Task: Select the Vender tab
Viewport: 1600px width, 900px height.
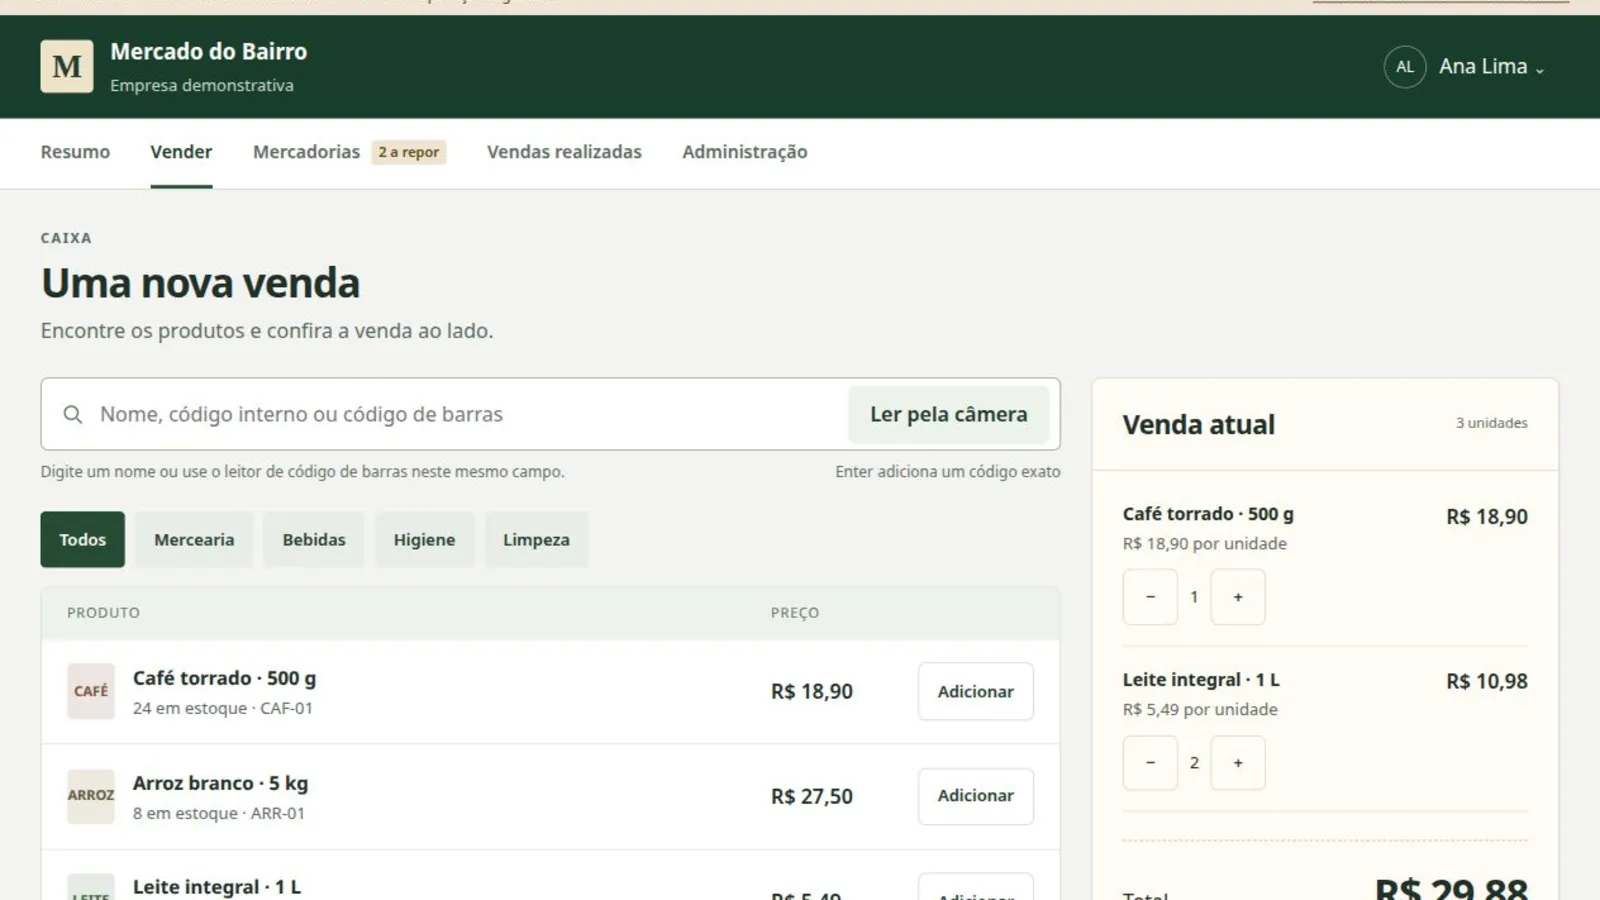Action: (181, 152)
